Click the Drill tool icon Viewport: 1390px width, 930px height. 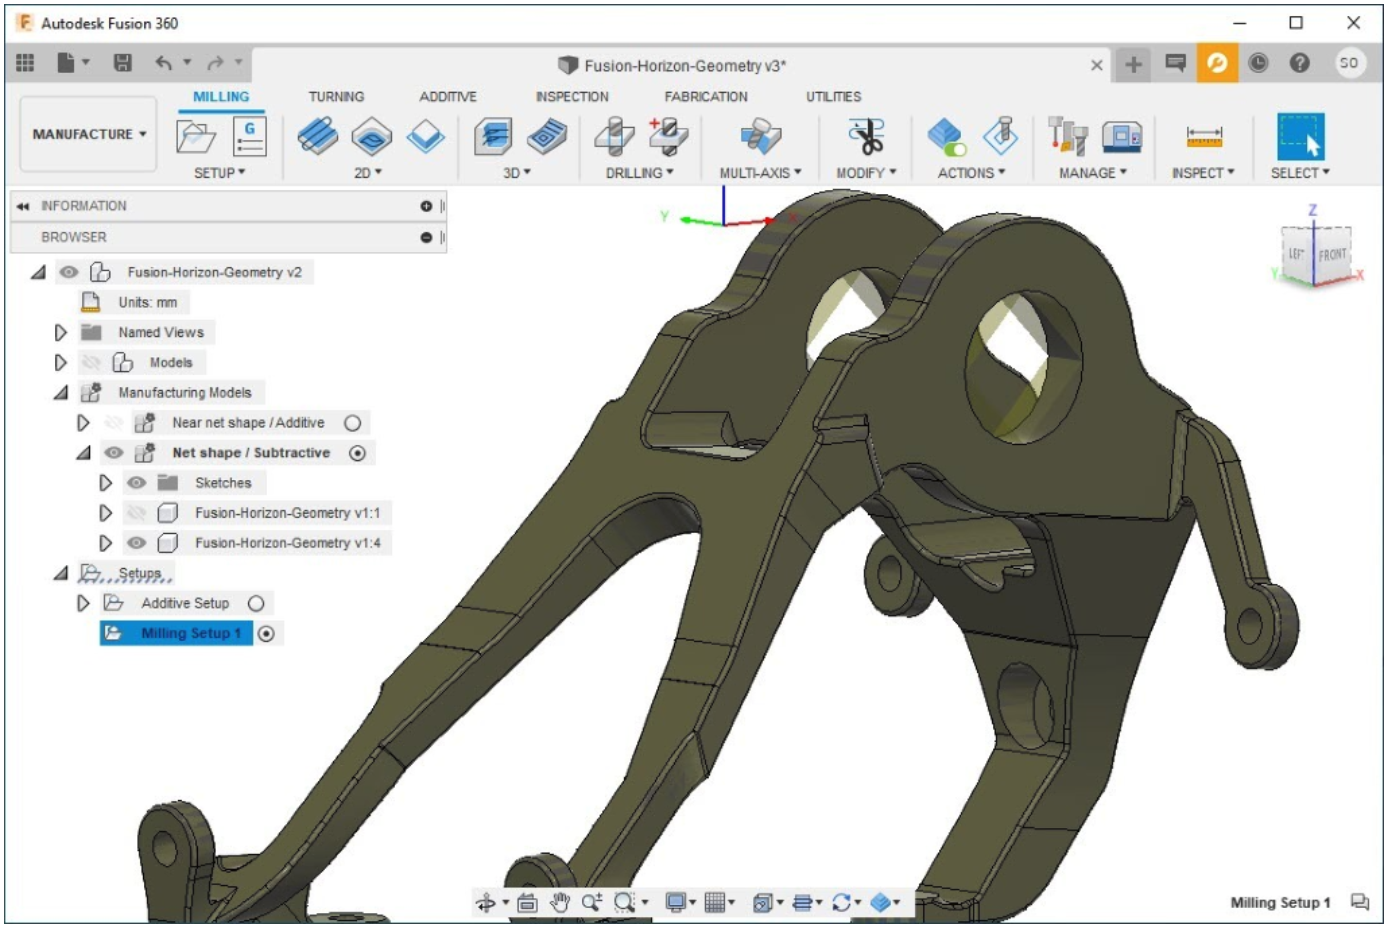pos(614,136)
